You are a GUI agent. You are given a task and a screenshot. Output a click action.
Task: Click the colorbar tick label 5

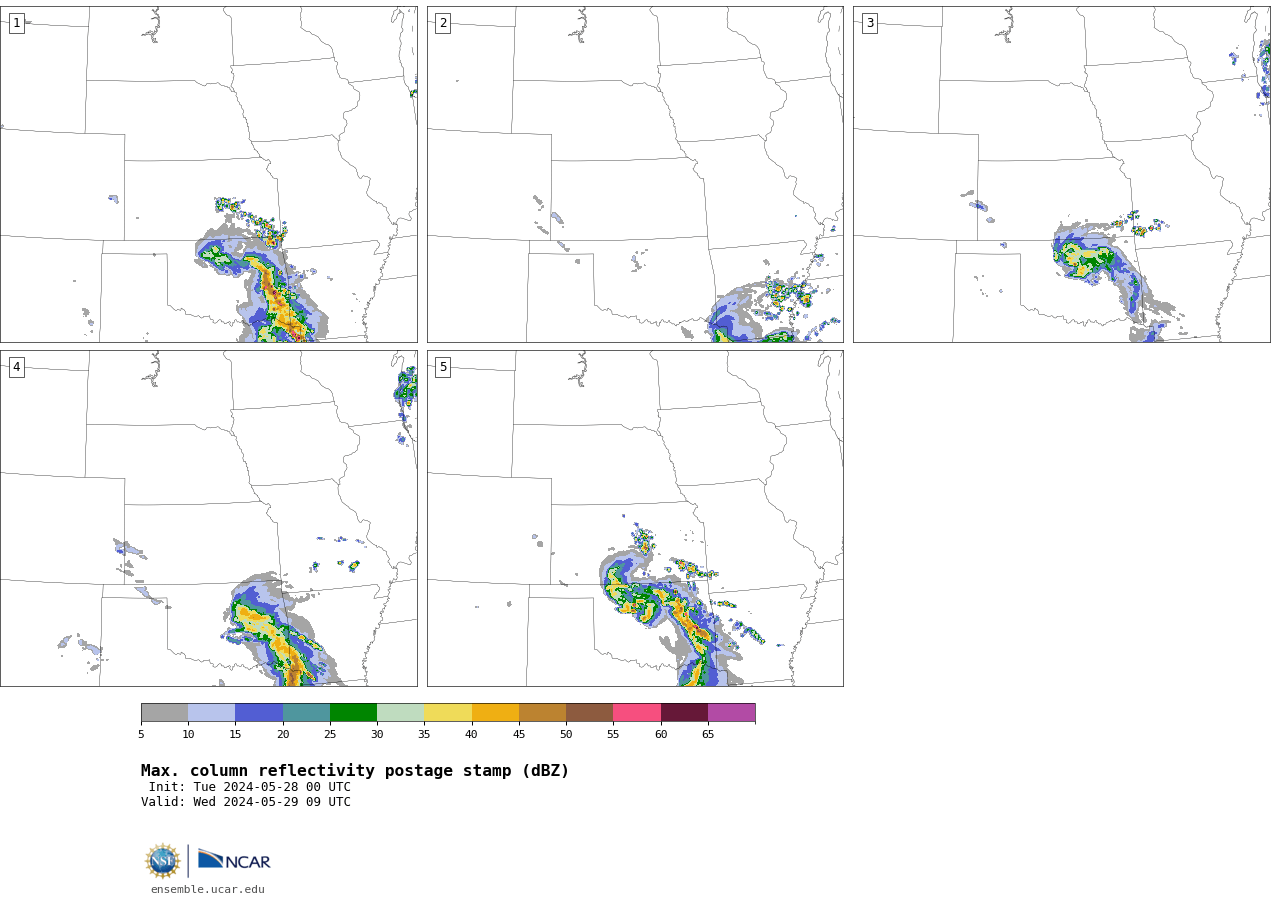[141, 734]
